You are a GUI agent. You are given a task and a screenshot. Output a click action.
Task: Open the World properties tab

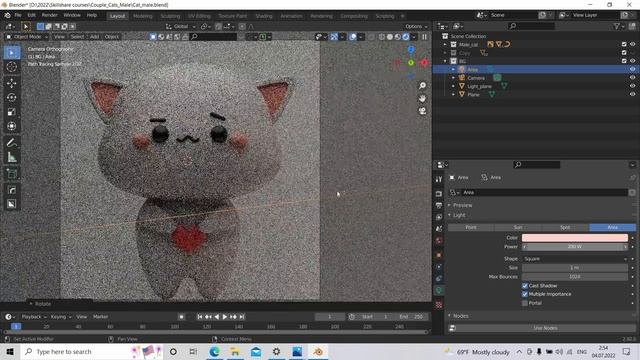coord(439,240)
